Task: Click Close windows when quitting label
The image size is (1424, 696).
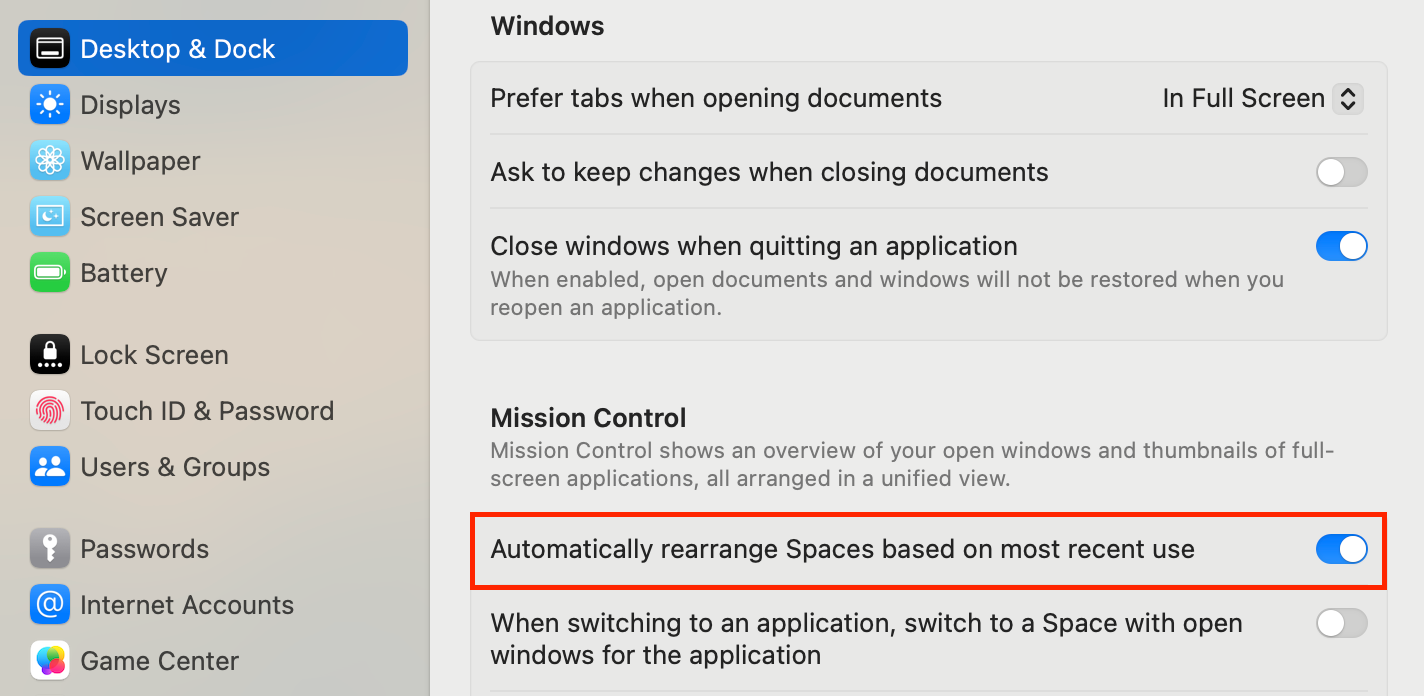Action: (x=754, y=246)
